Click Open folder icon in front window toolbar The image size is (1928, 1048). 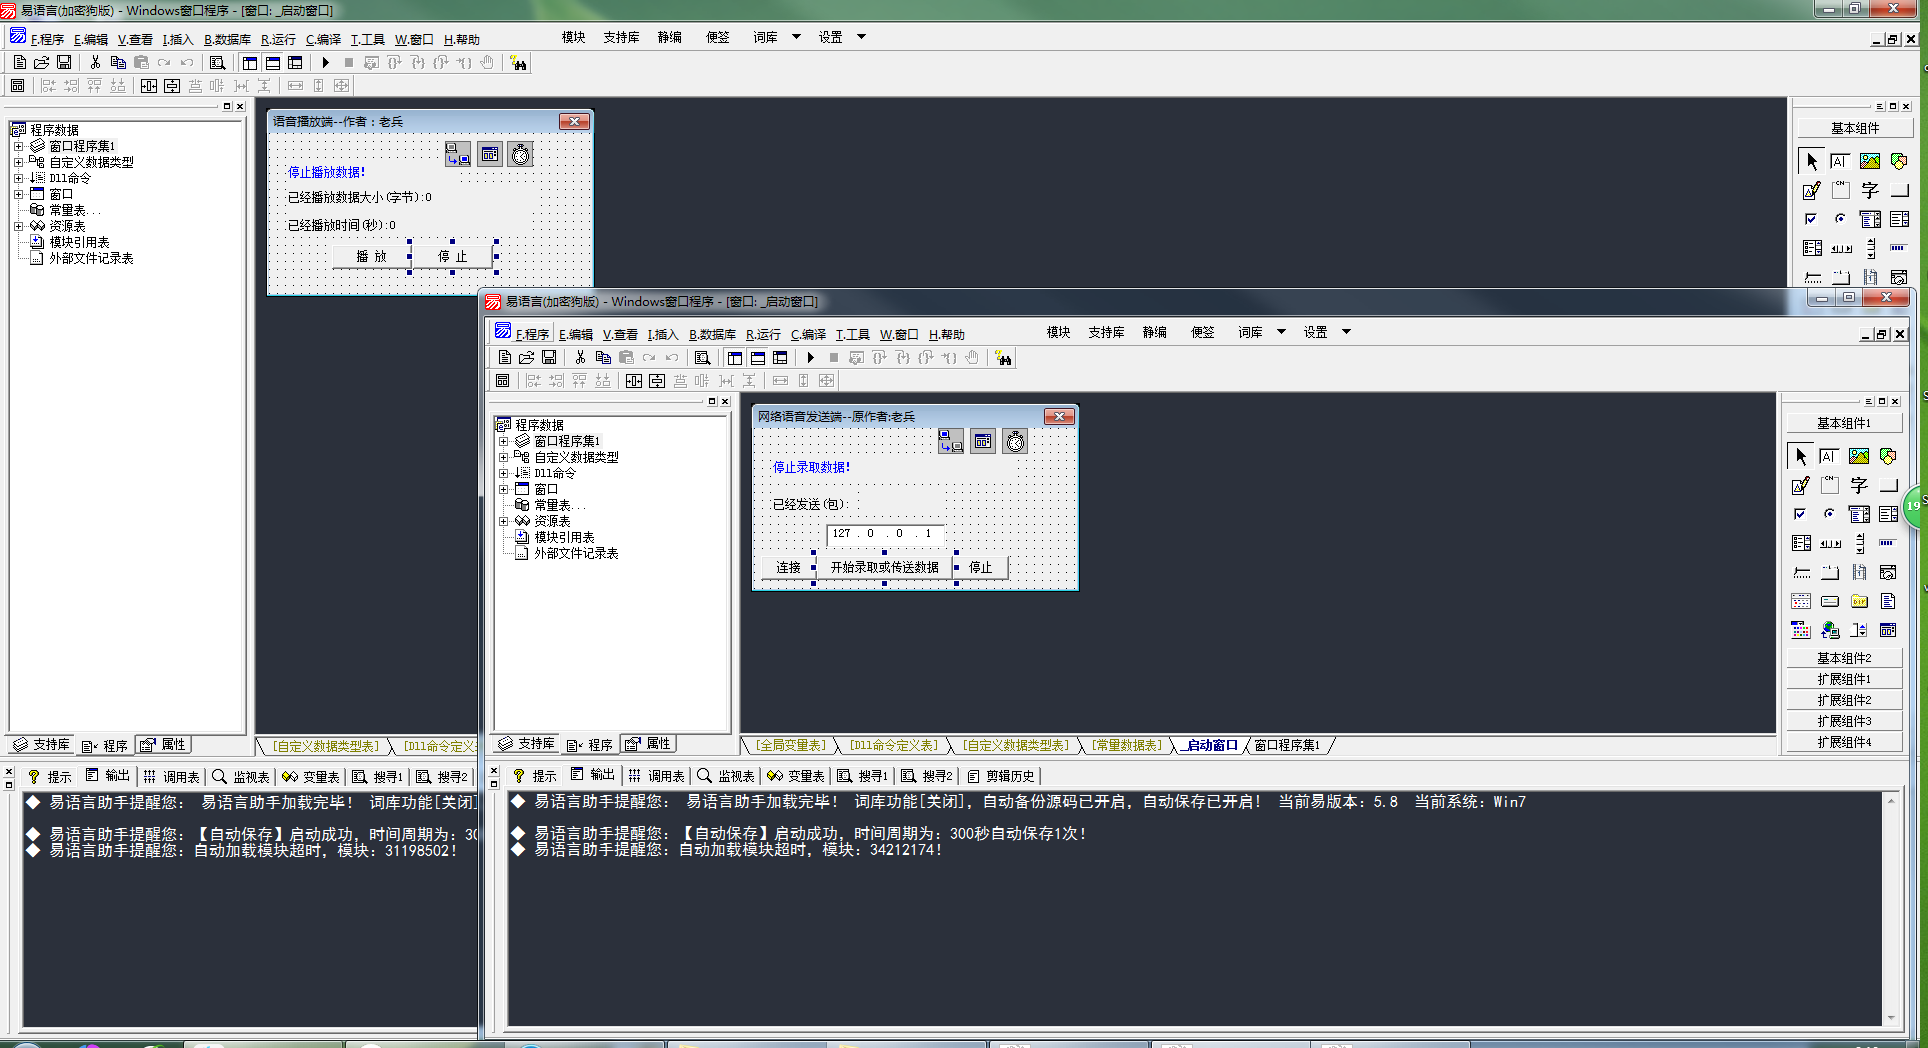(526, 358)
